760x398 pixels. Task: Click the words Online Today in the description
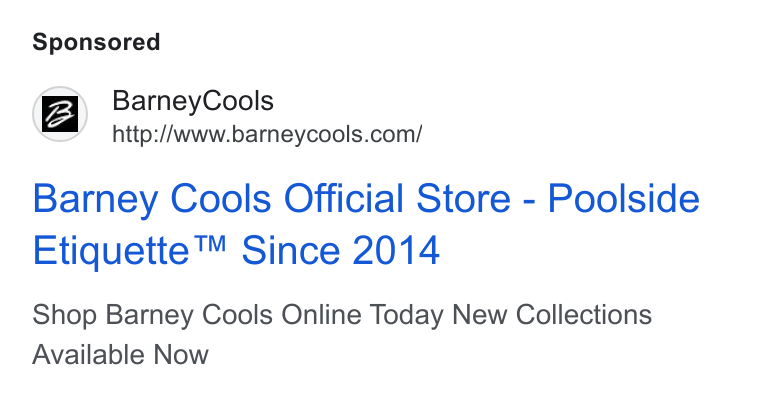tap(362, 315)
